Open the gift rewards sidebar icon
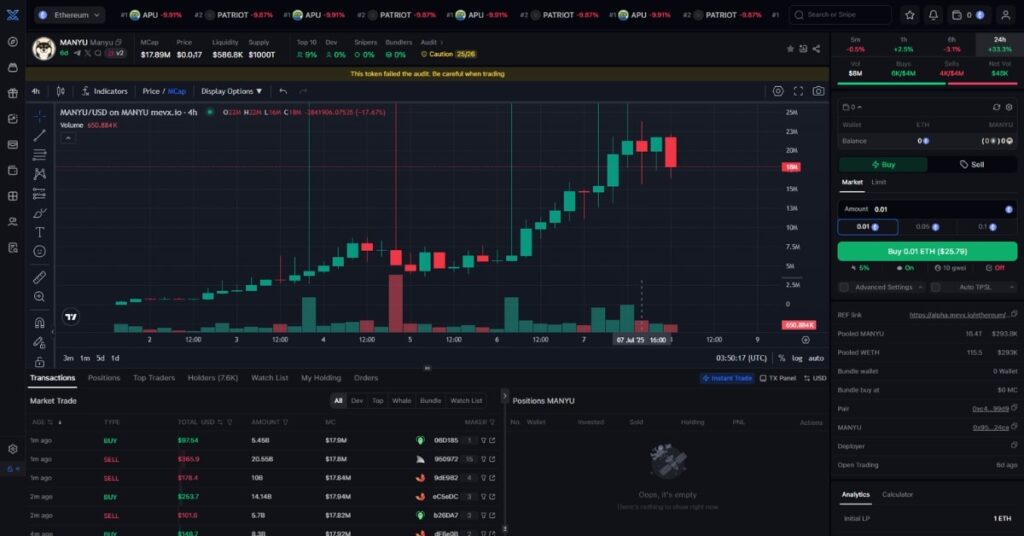The height and width of the screenshot is (536, 1024). point(12,93)
